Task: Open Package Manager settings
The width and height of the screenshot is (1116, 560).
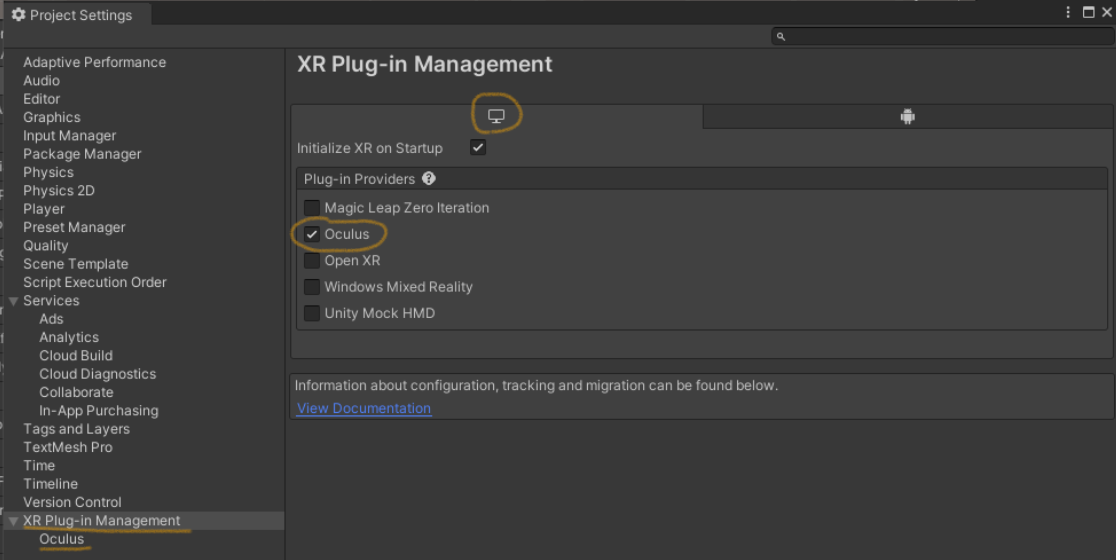Action: (82, 154)
